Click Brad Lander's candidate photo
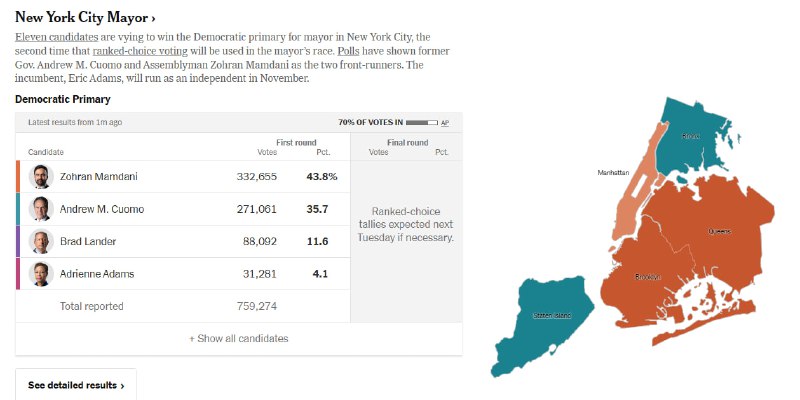The width and height of the screenshot is (800, 400). (x=41, y=241)
